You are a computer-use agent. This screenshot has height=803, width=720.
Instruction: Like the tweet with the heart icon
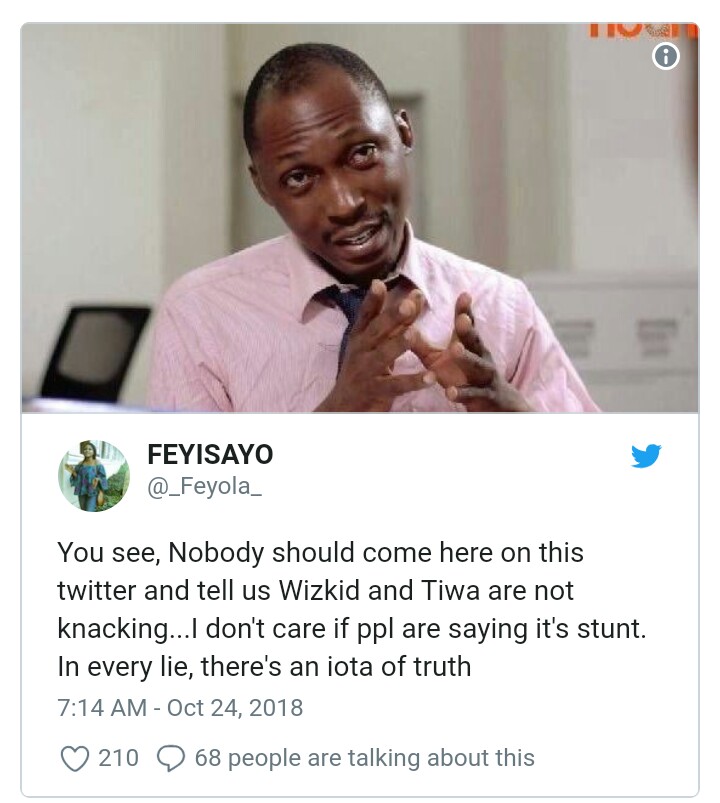tap(75, 758)
